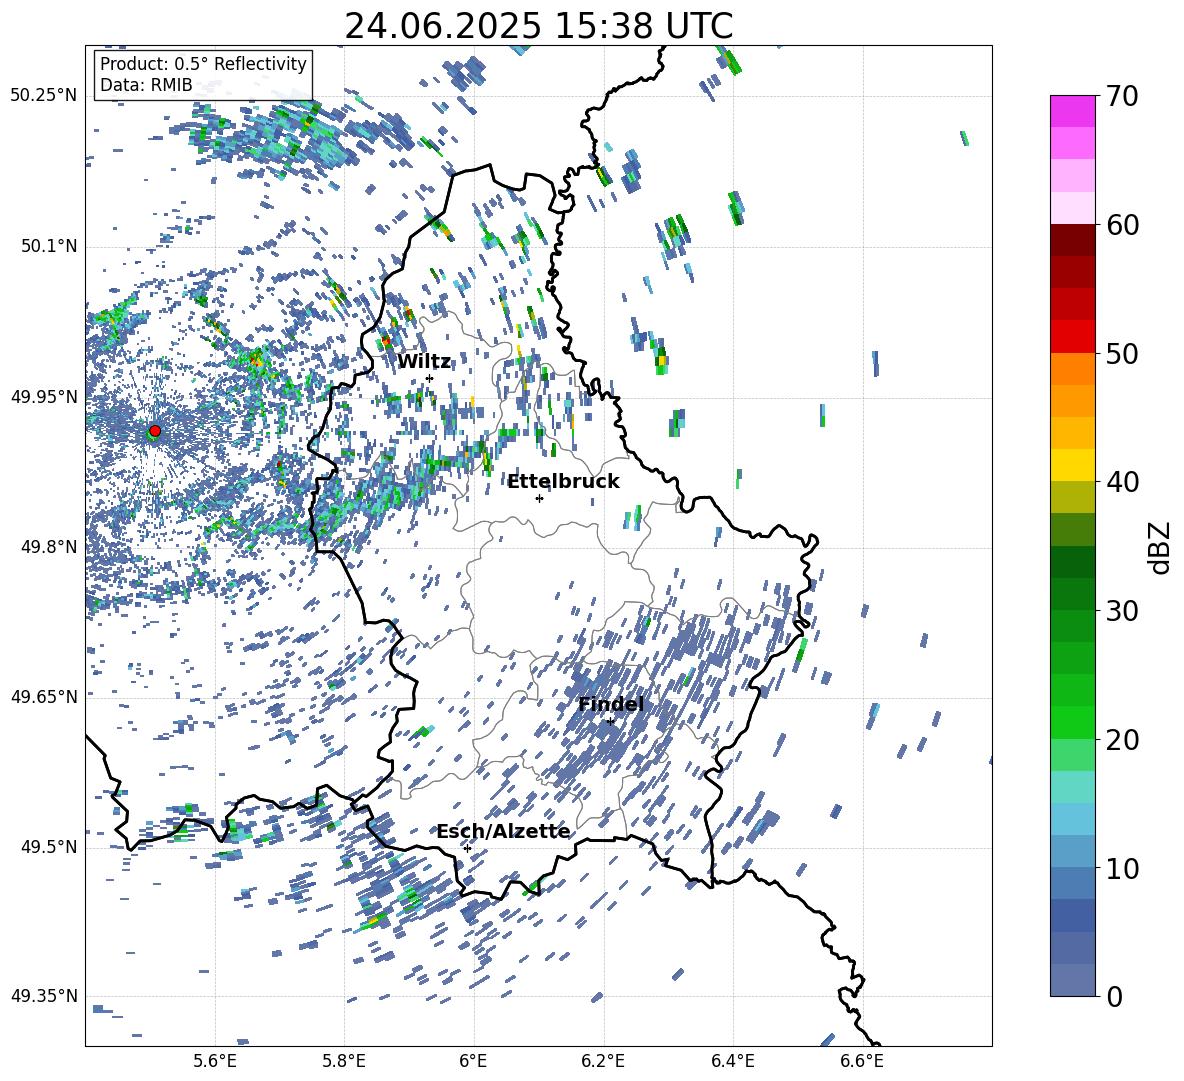Click the Esch/Alzette station cross marker
Viewport: 1184px width, 1081px height.
(x=467, y=848)
